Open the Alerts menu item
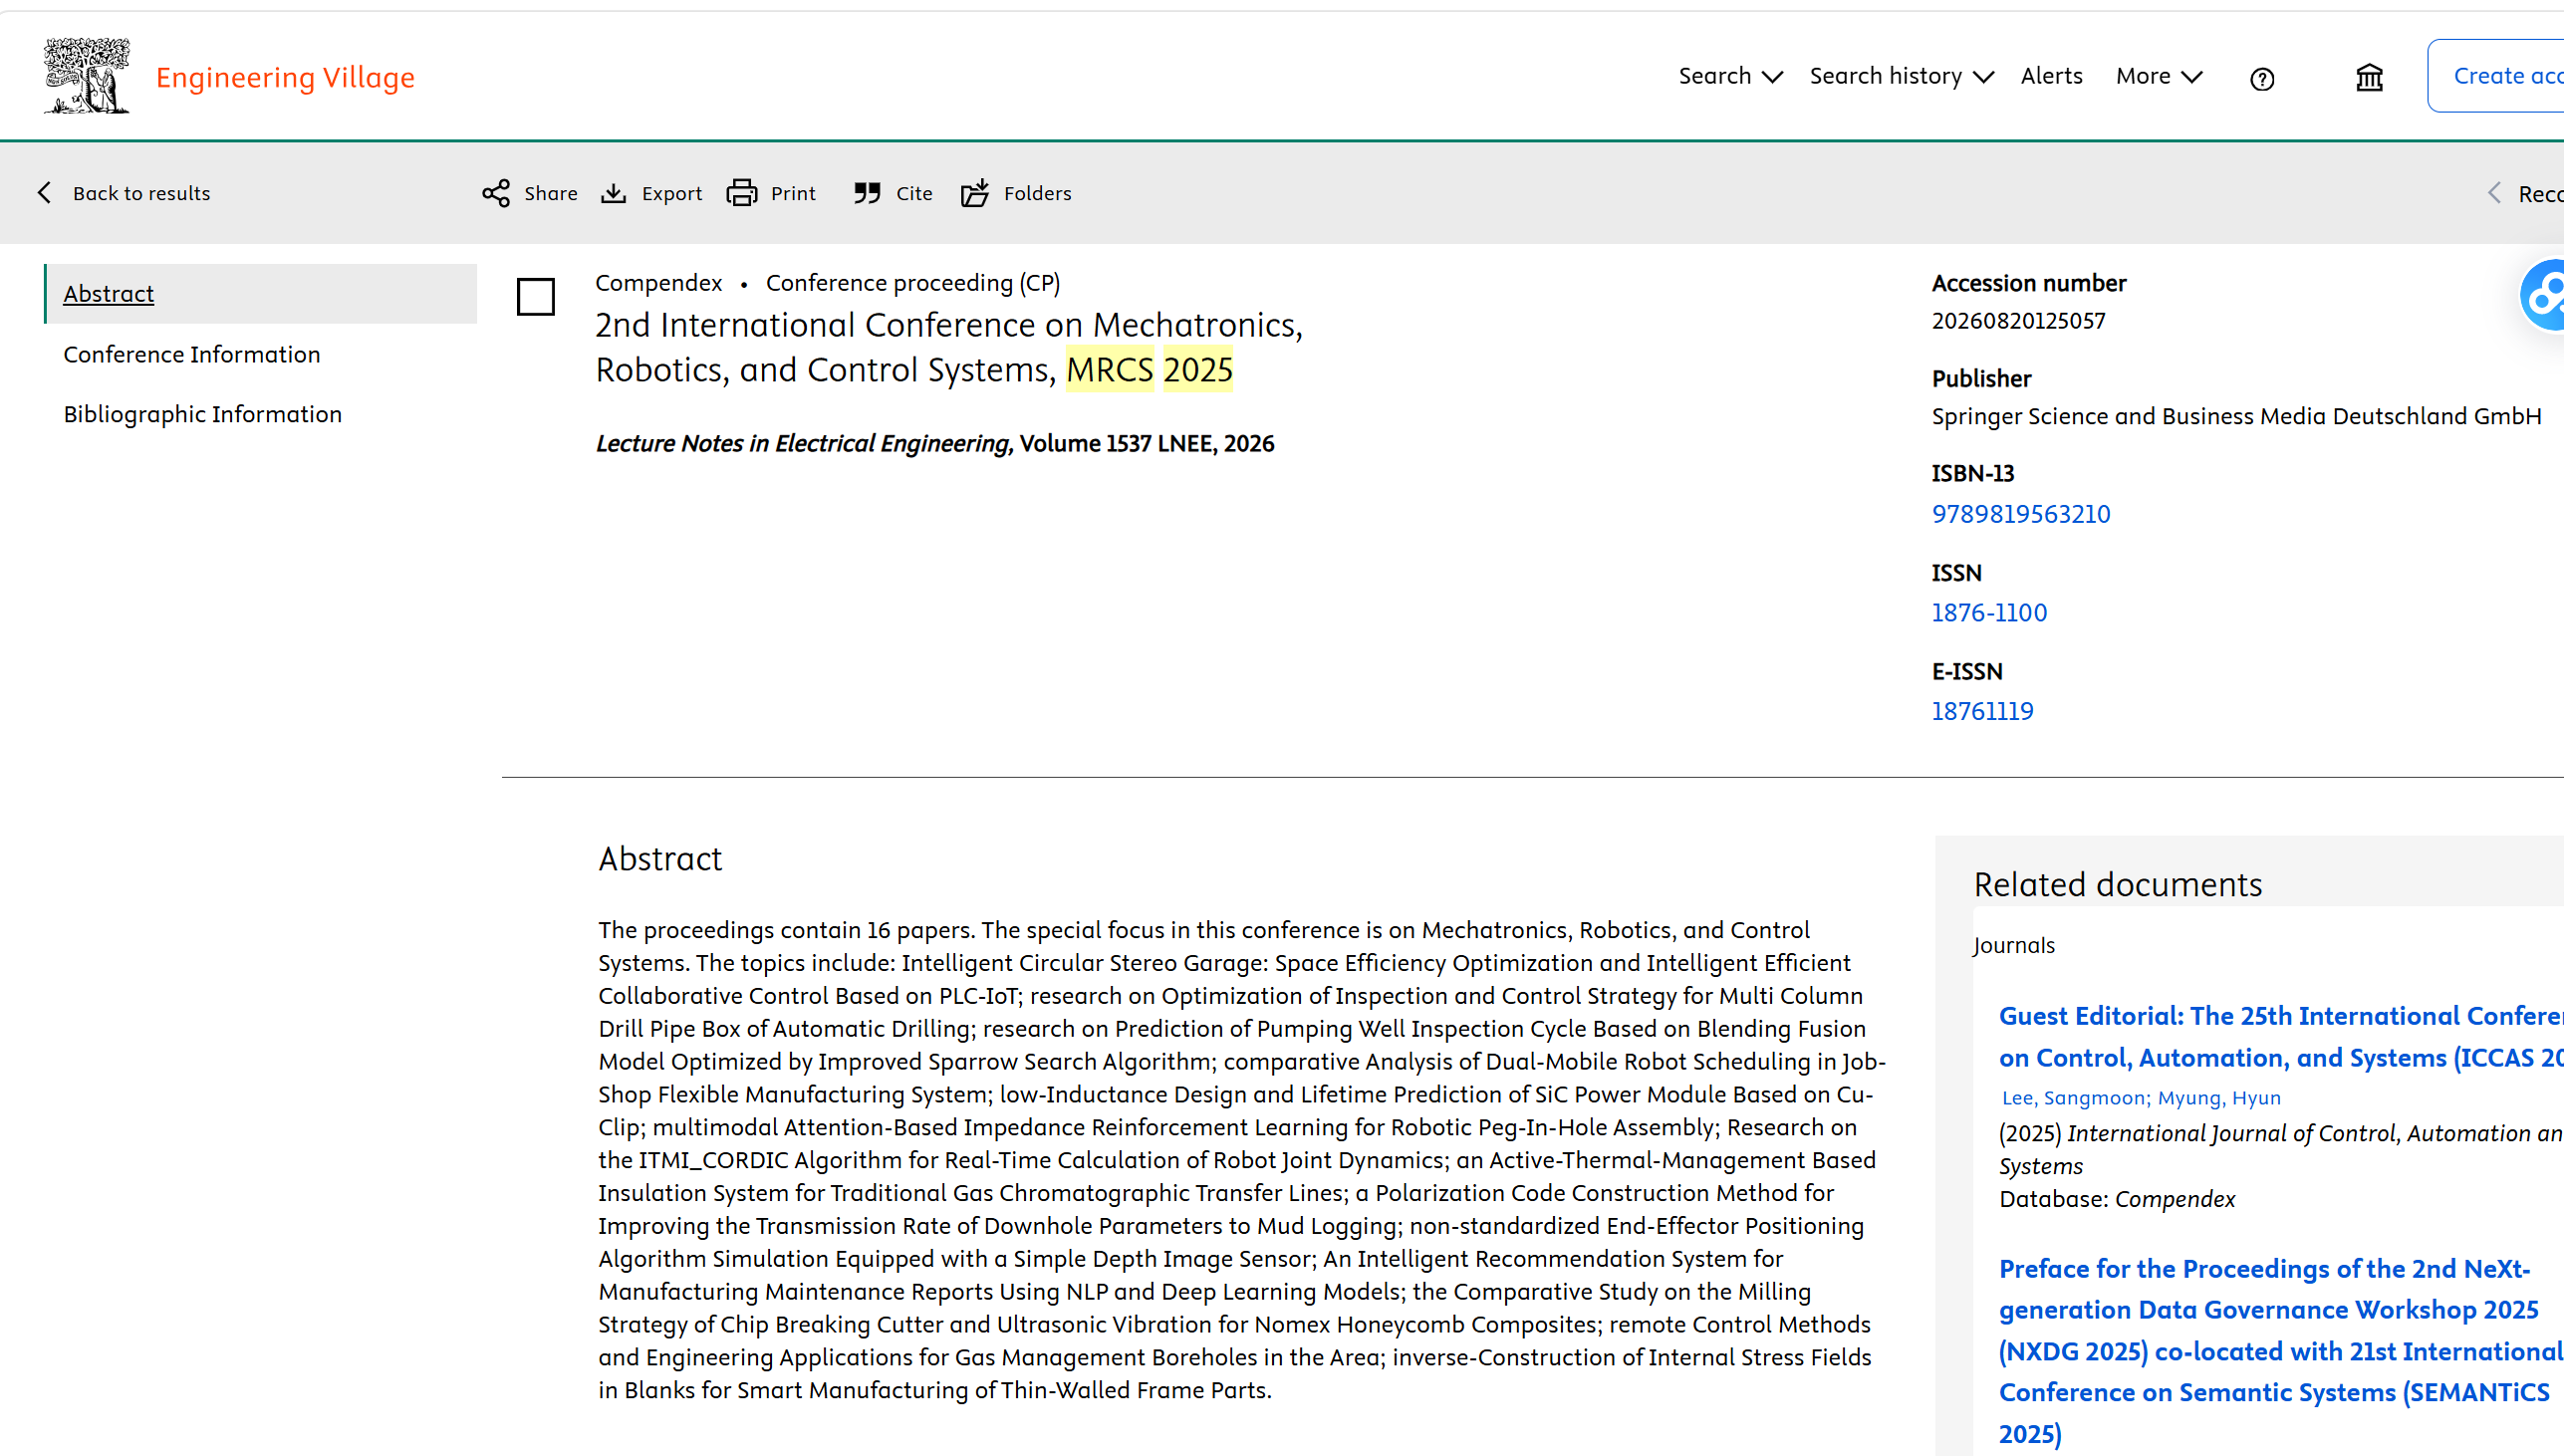 point(2051,76)
